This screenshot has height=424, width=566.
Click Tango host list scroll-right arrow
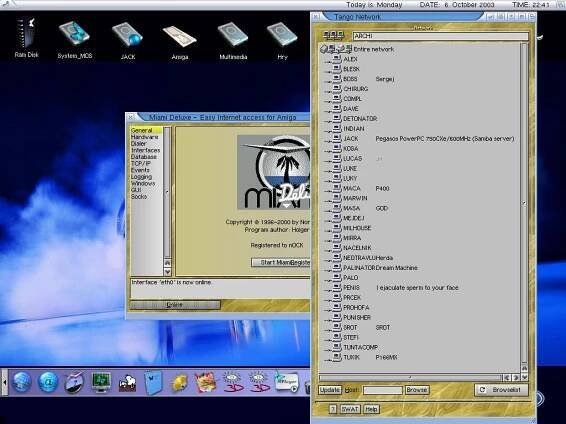pos(516,377)
